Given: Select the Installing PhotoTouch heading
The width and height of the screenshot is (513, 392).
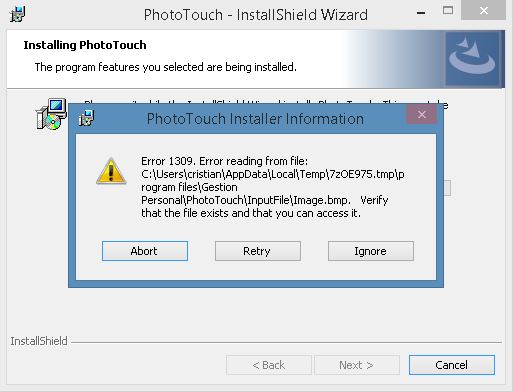Looking at the screenshot, I should click(85, 45).
